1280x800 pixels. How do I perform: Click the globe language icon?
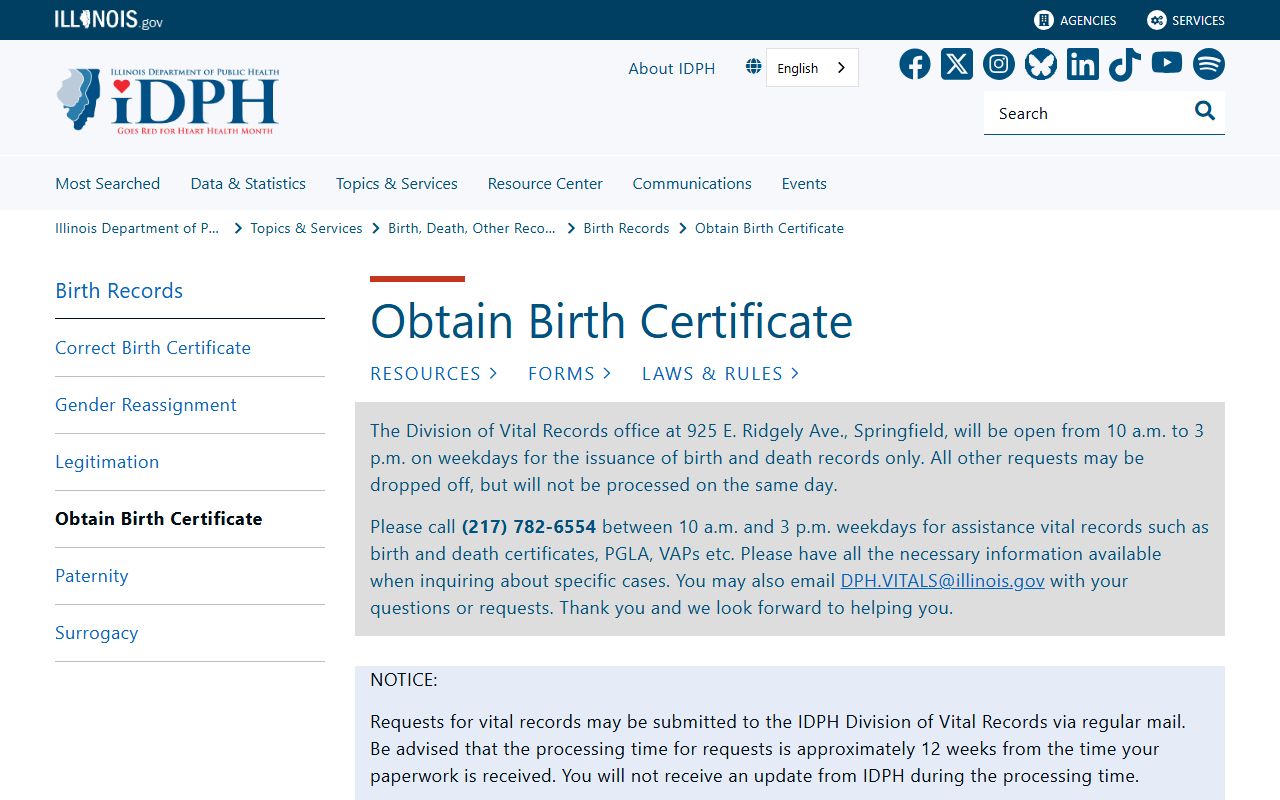coord(753,67)
